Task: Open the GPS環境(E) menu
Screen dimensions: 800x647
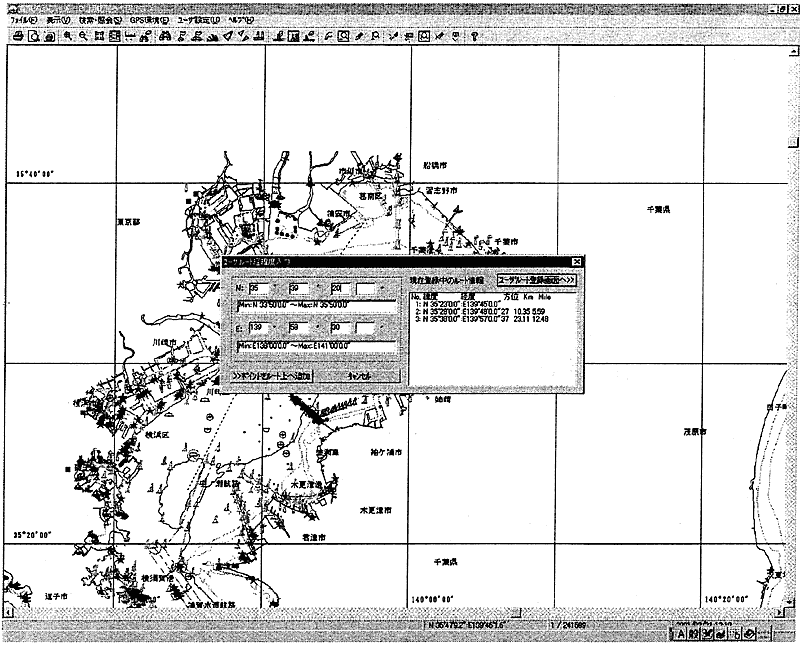Action: 149,20
